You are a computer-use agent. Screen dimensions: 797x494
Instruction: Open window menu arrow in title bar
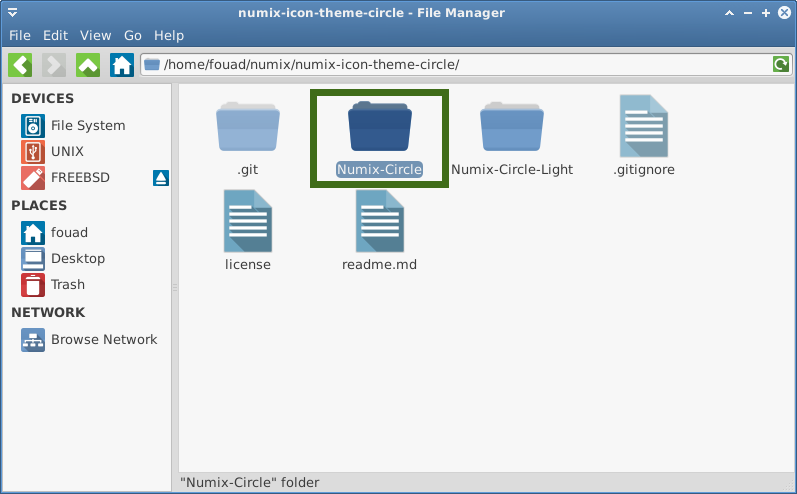(13, 13)
